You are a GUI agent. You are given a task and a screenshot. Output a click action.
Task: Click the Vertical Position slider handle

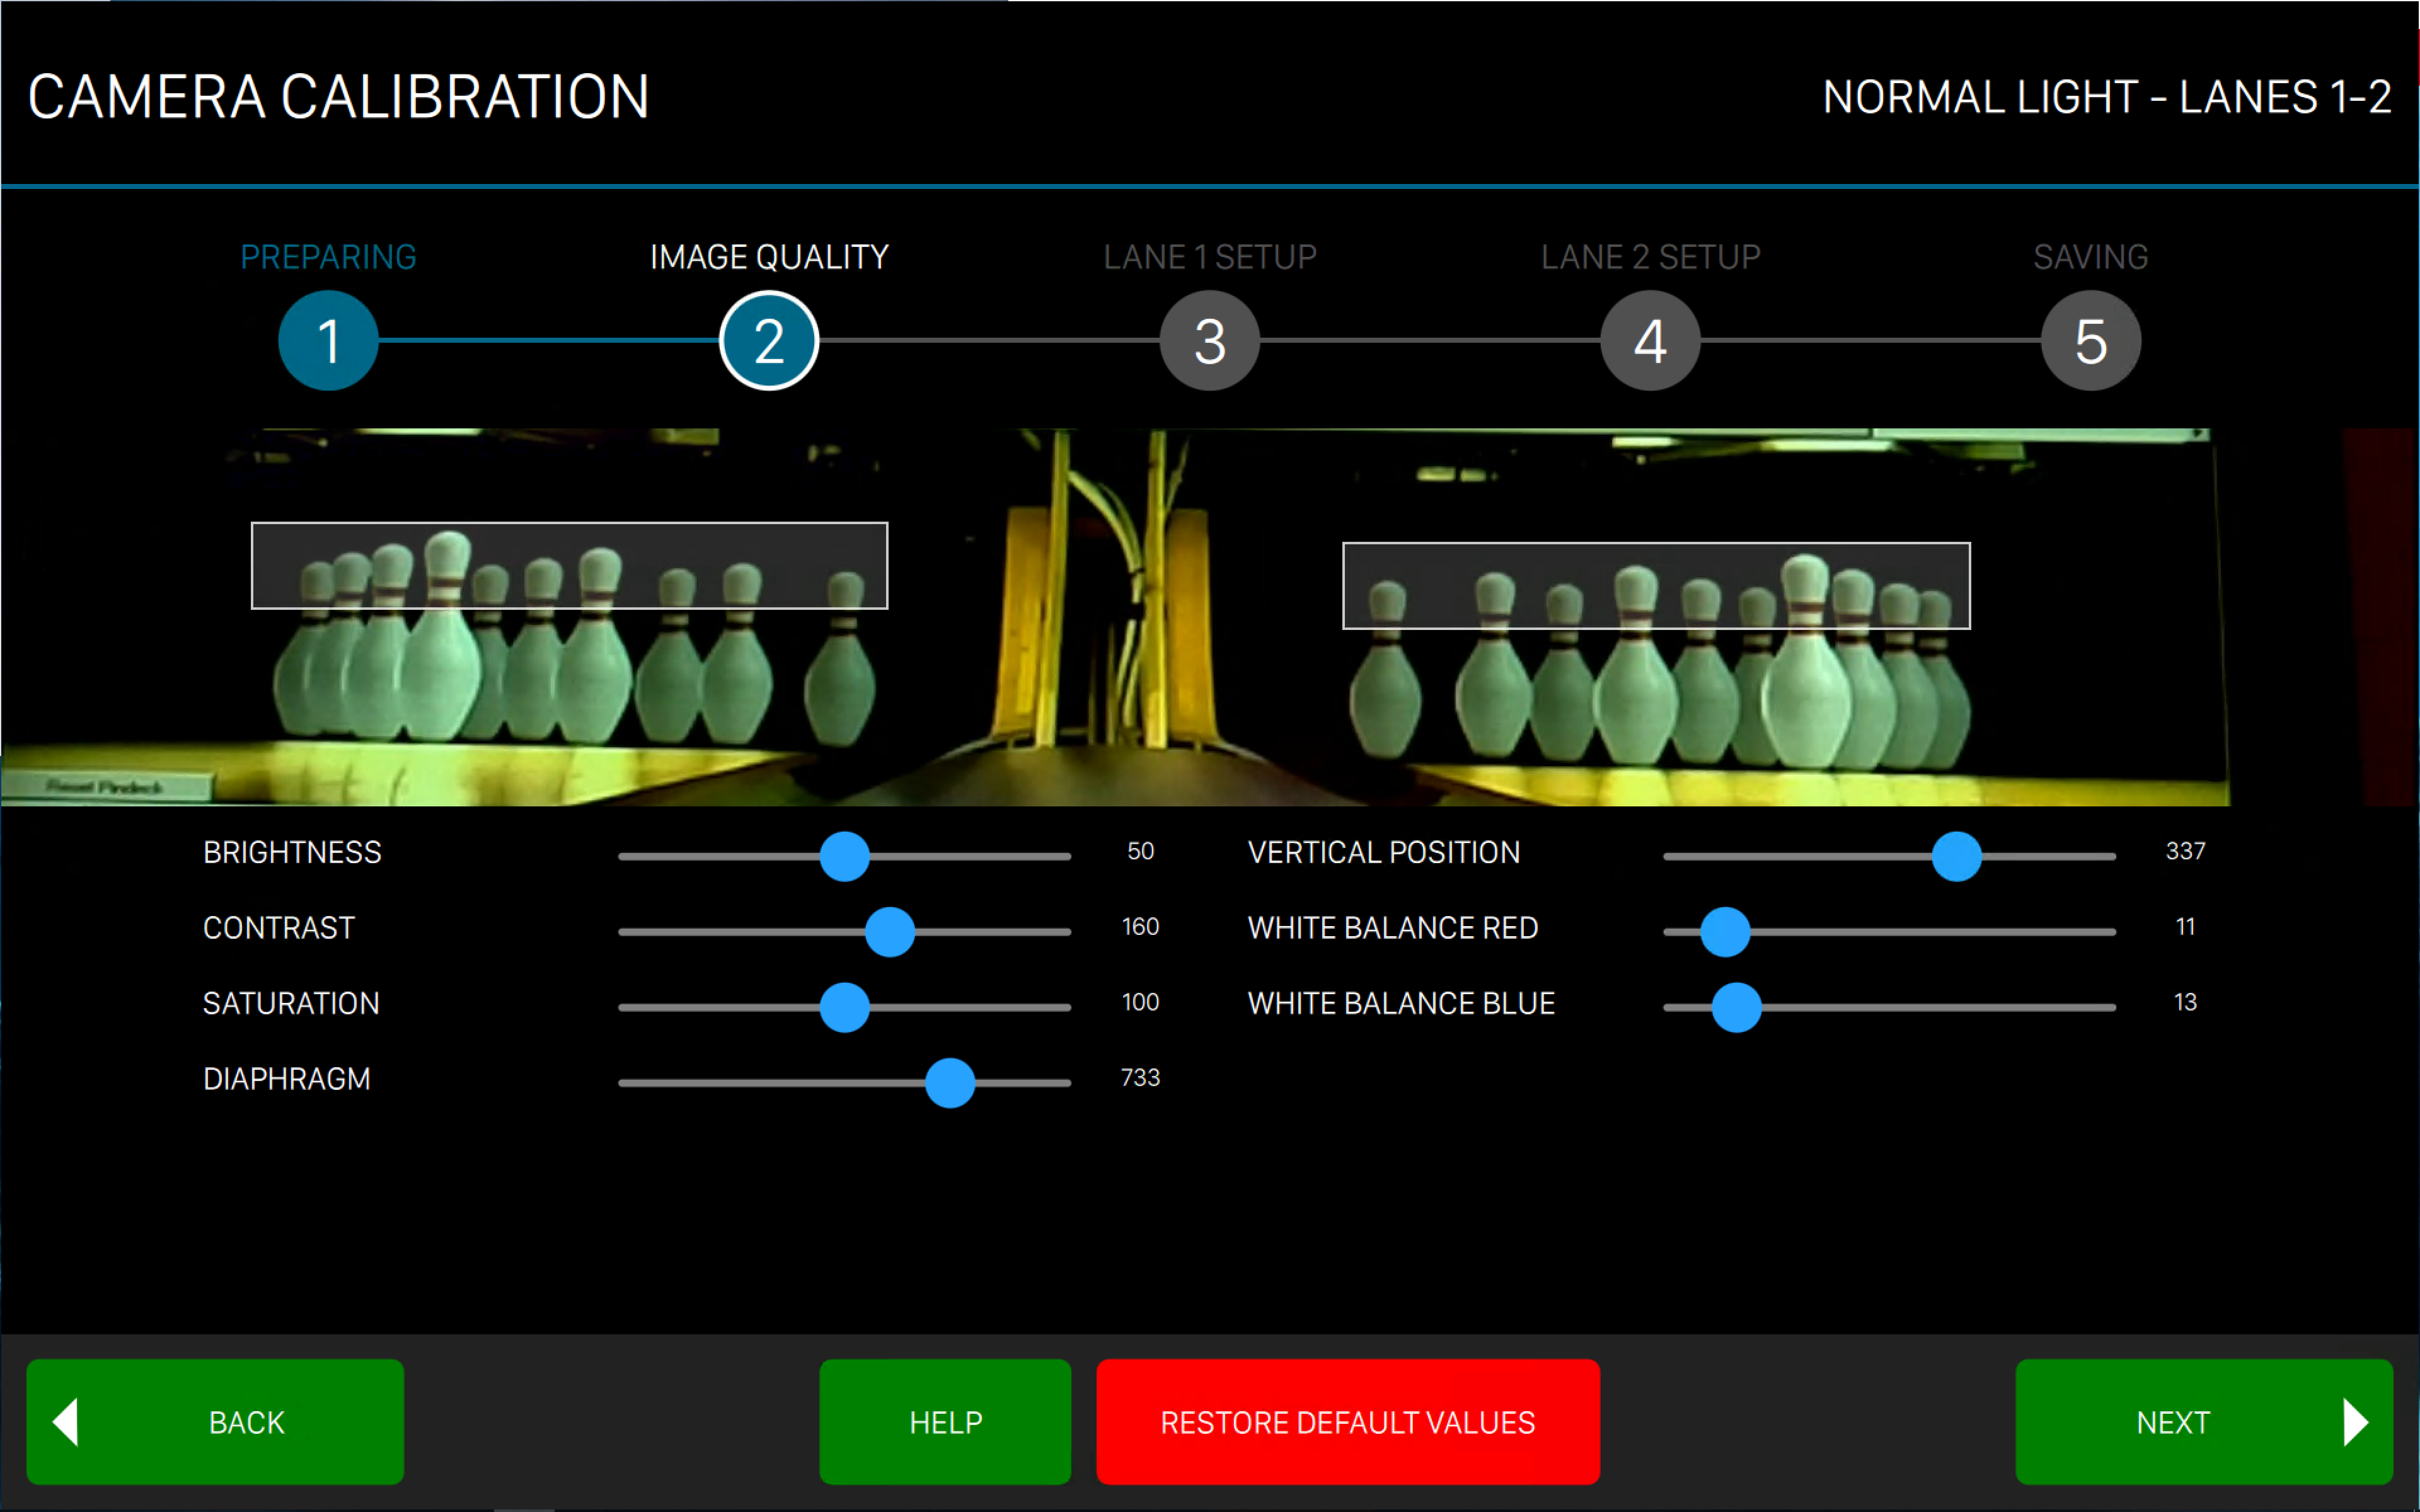click(1956, 856)
